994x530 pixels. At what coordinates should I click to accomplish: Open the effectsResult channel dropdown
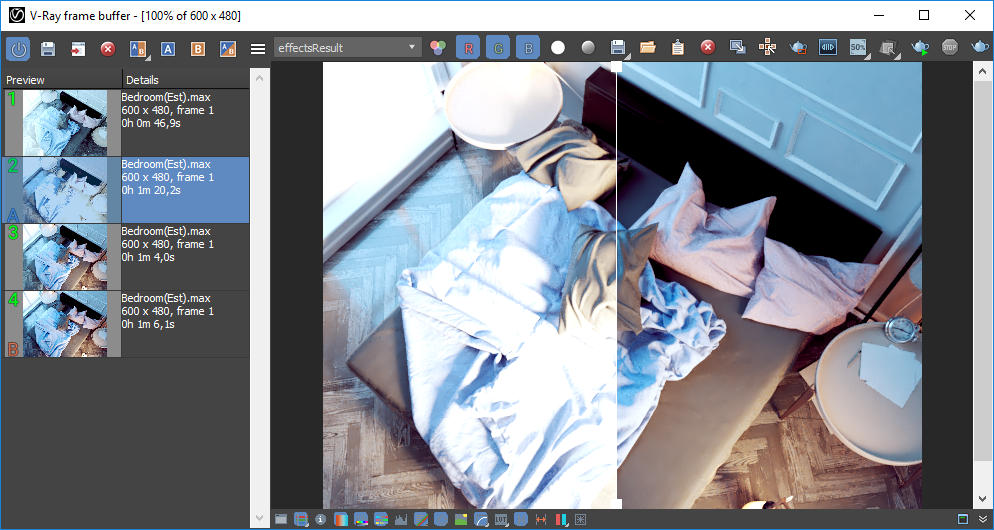tap(348, 48)
